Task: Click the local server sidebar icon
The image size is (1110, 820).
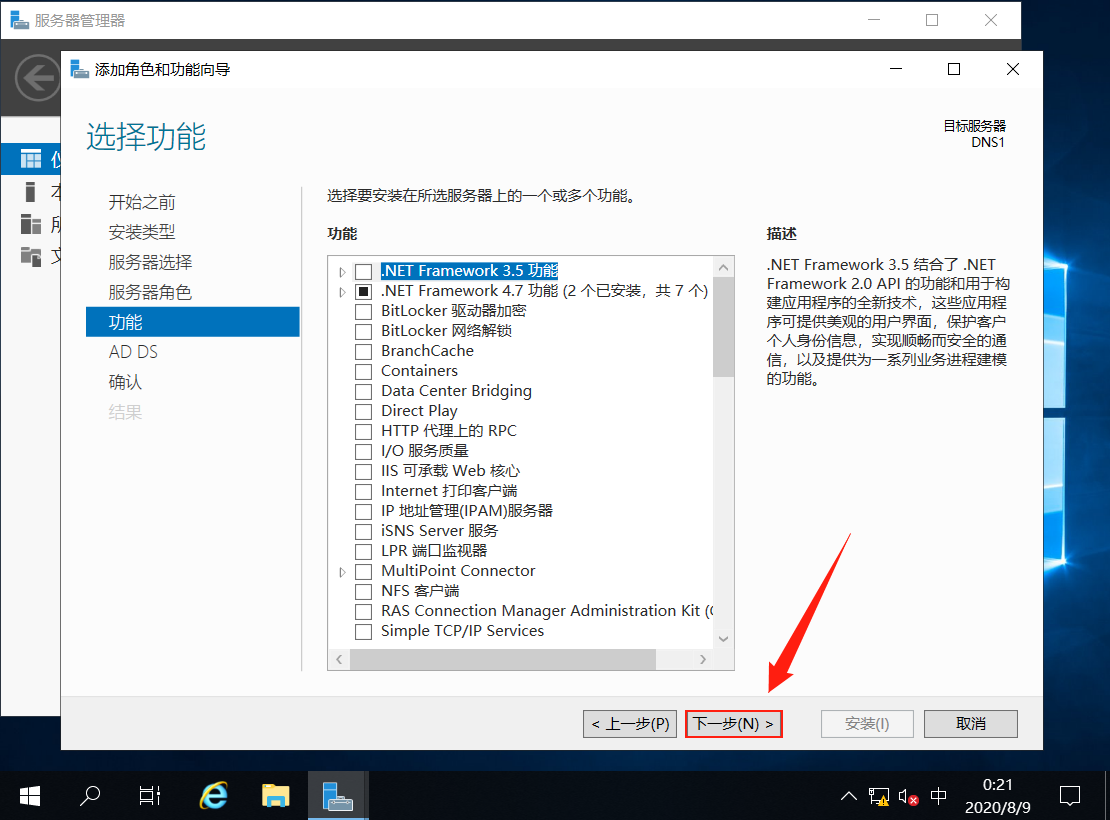Action: point(30,191)
